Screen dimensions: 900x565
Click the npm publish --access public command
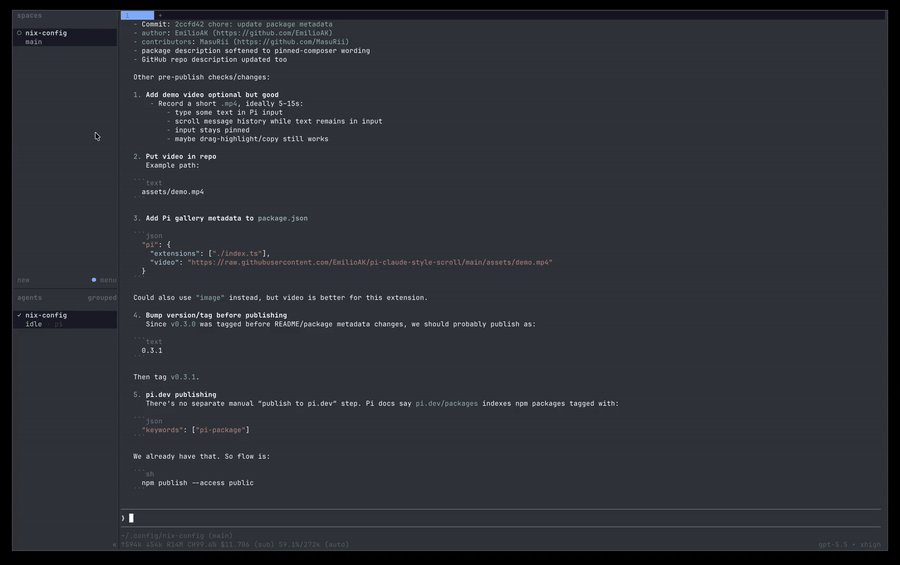tap(197, 483)
